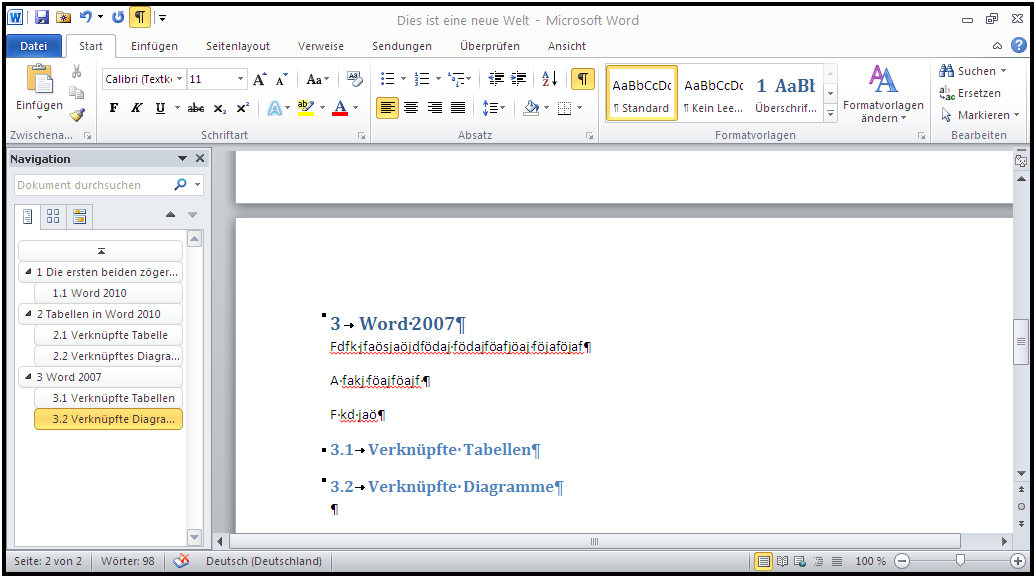1036x578 pixels.
Task: Toggle paragraph marks in the ribbon Absatz group
Action: 583,79
